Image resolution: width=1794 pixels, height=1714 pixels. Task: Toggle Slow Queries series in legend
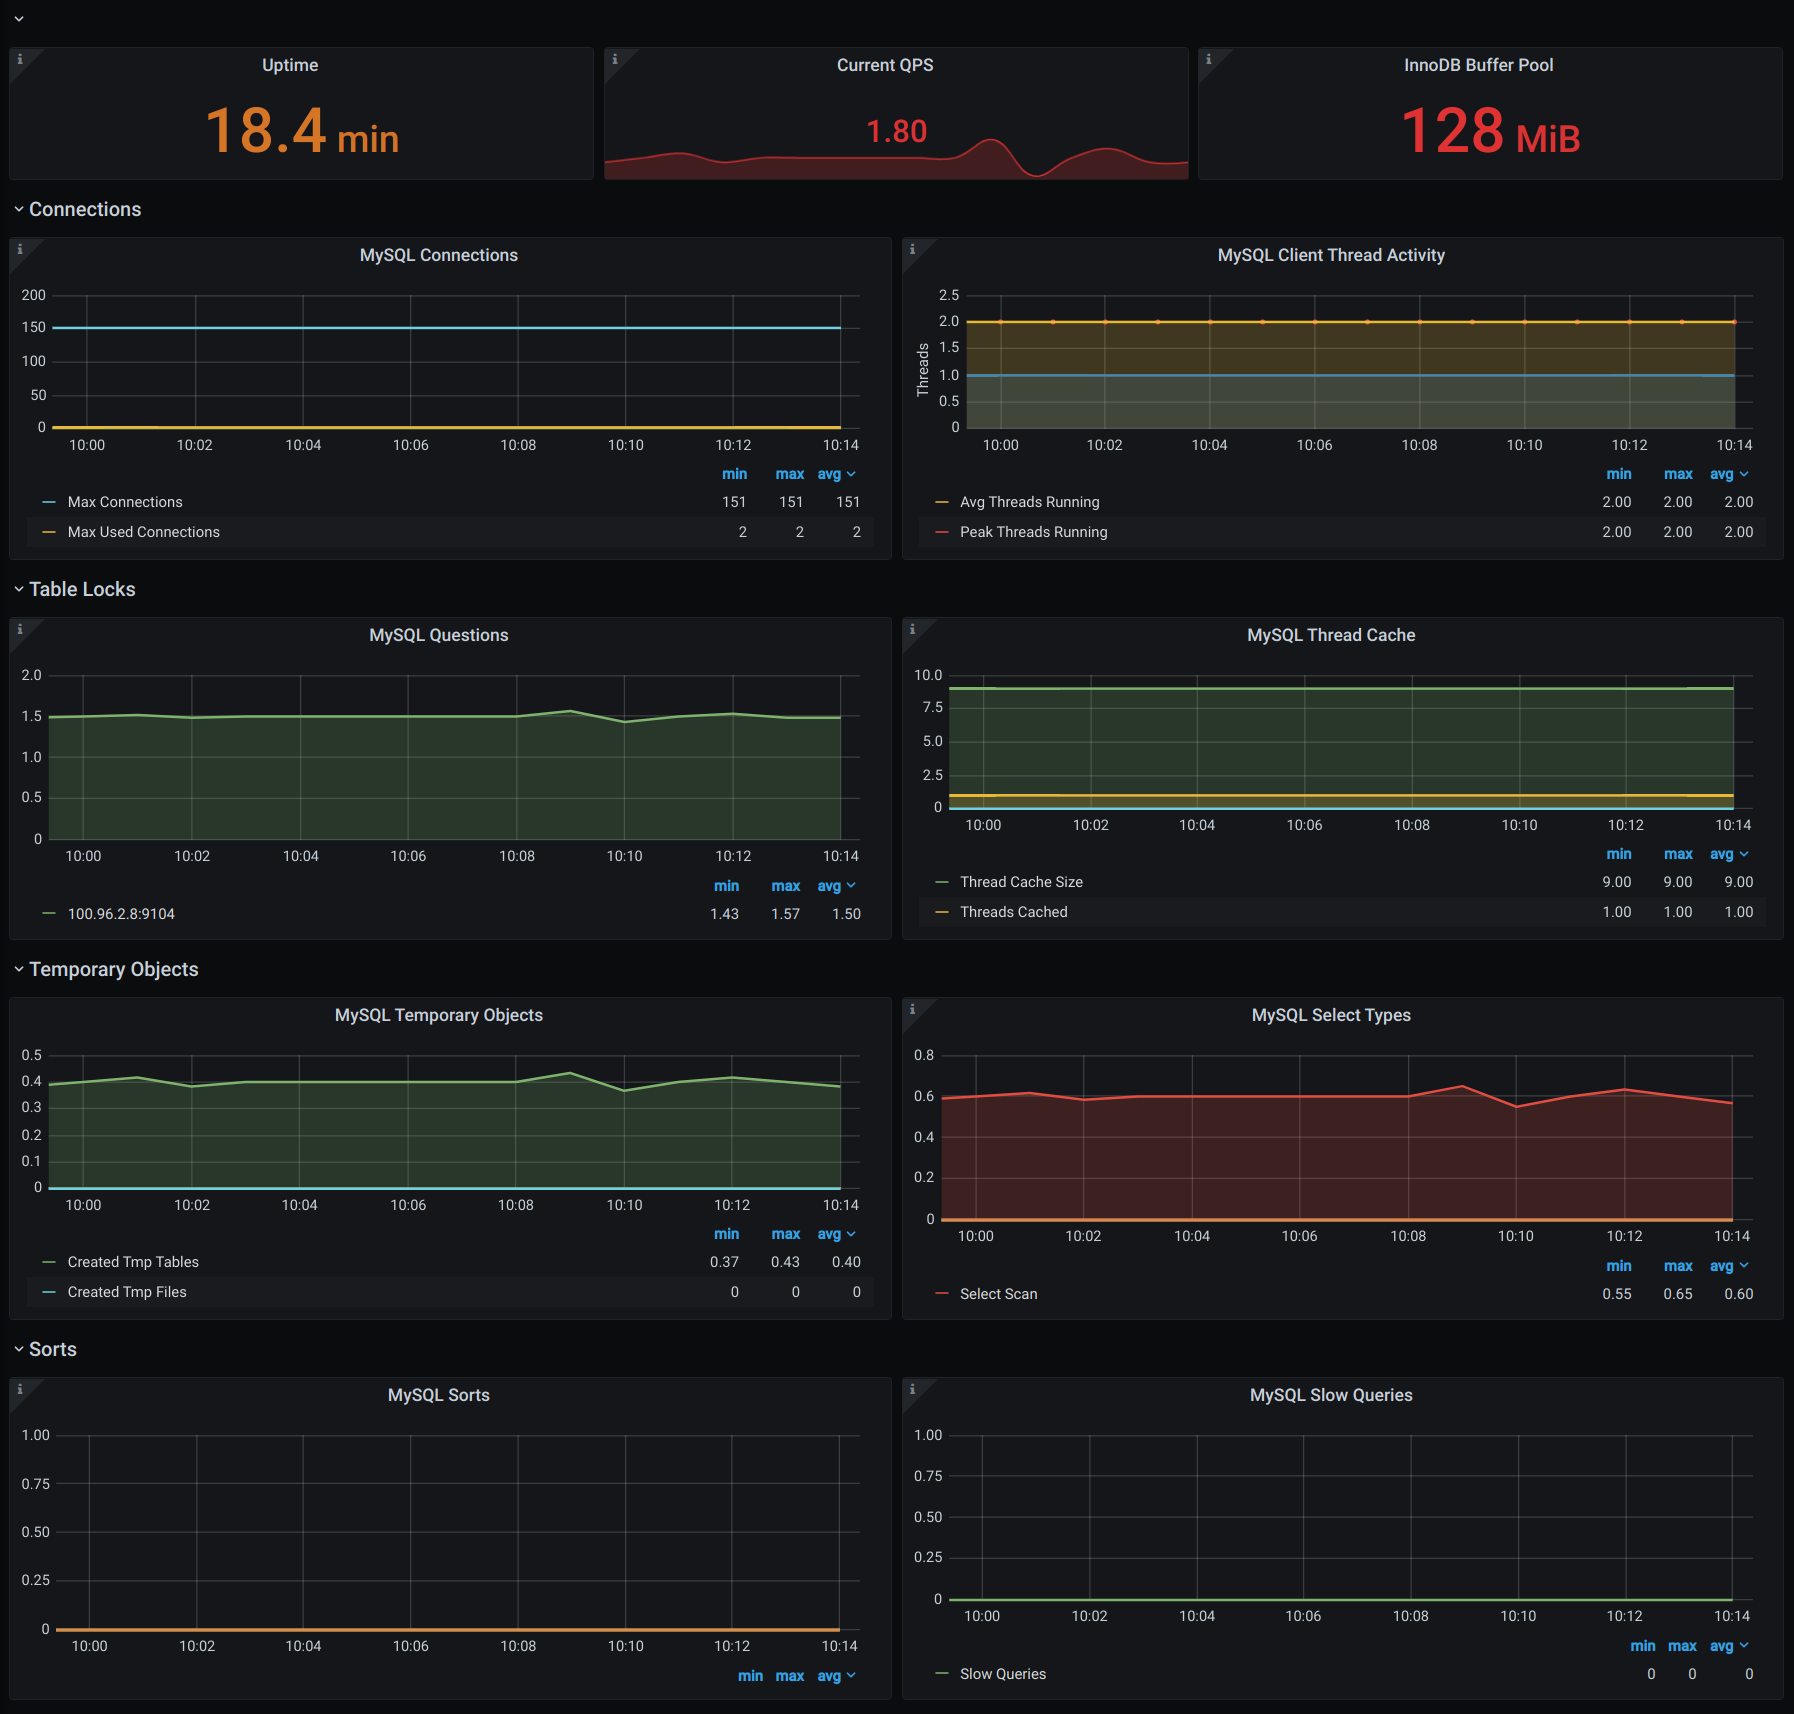pyautogui.click(x=1003, y=1674)
